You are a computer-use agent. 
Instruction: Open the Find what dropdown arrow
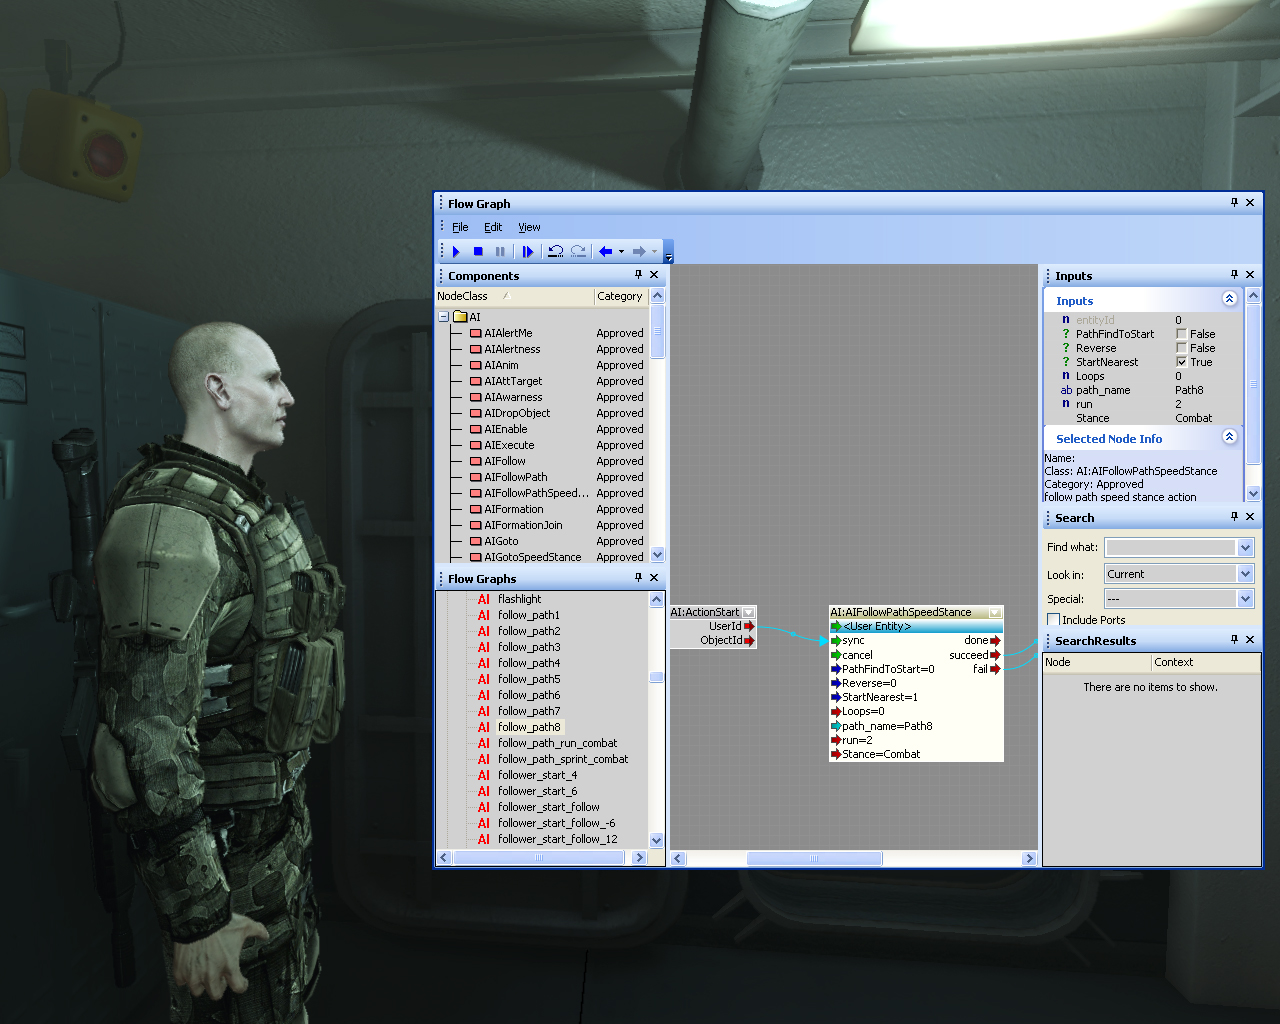1245,547
